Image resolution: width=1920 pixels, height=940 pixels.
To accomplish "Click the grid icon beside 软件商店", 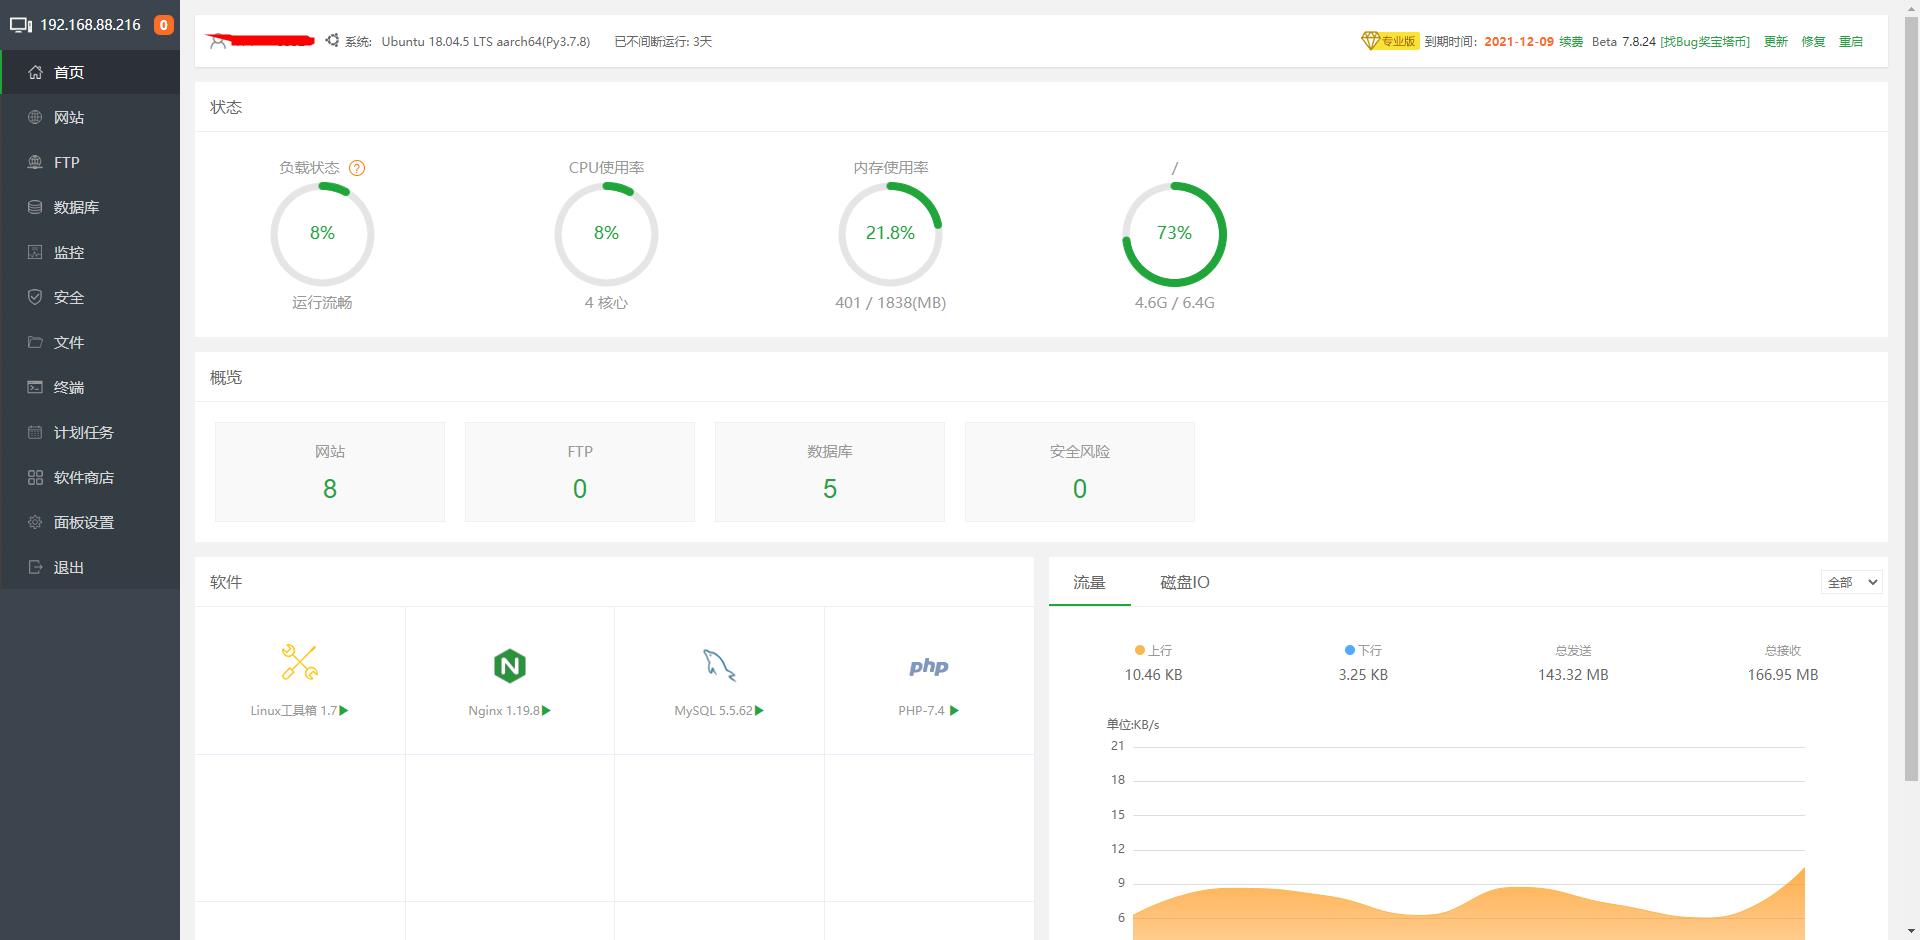I will (35, 477).
